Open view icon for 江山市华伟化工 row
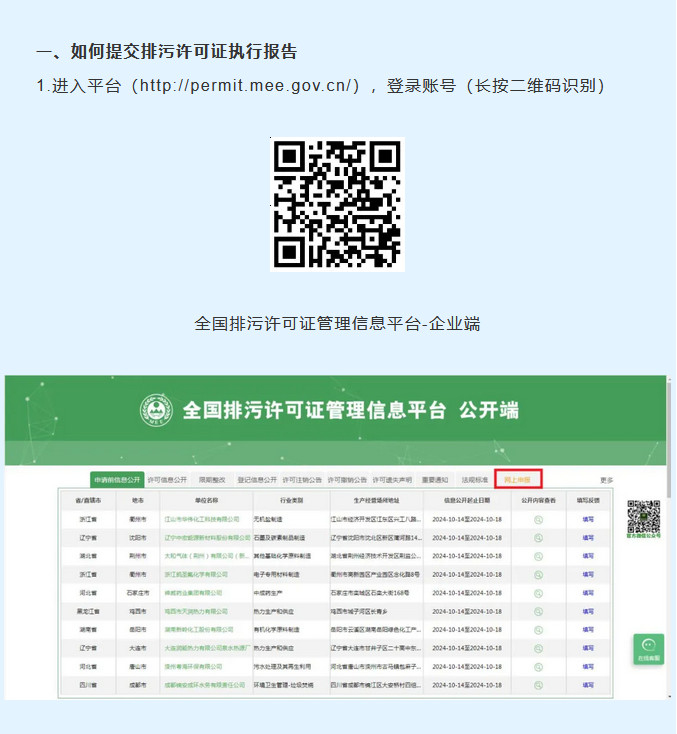The width and height of the screenshot is (677, 734). coord(538,520)
